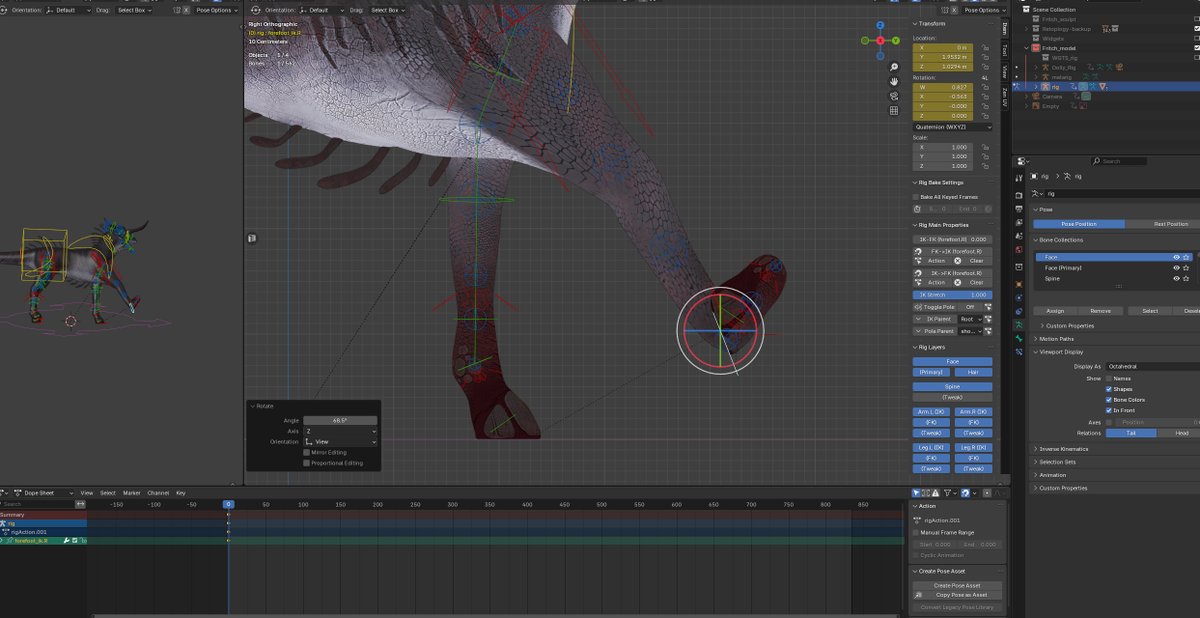Open the Marker menu in Dope Sheet
Screen dimensions: 1200x618
(131, 493)
